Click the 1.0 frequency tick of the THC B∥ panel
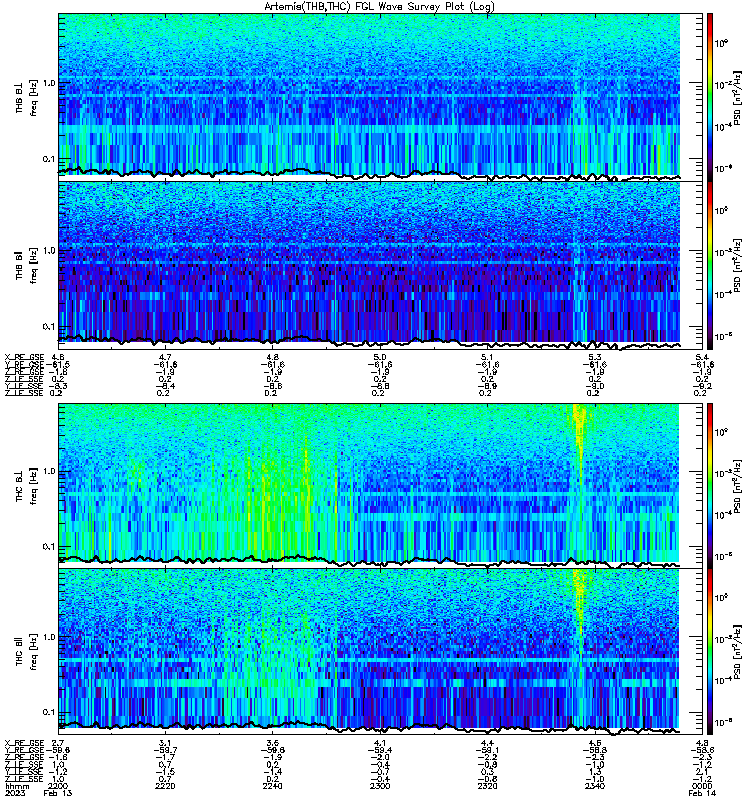This screenshot has width=750, height=800. click(48, 637)
